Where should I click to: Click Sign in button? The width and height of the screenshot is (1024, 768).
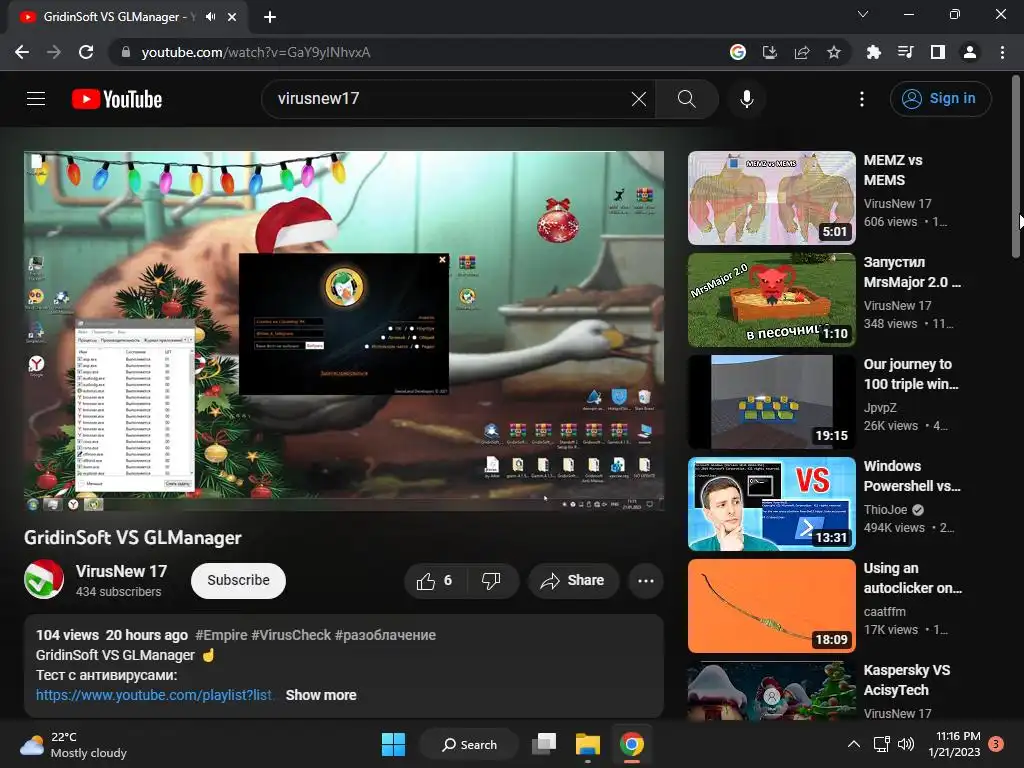(x=940, y=99)
